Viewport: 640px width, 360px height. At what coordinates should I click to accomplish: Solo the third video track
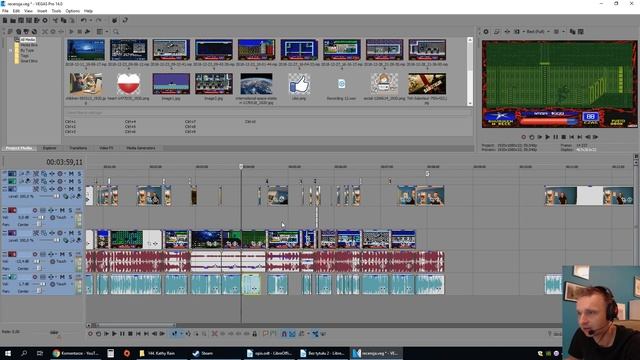tap(79, 189)
